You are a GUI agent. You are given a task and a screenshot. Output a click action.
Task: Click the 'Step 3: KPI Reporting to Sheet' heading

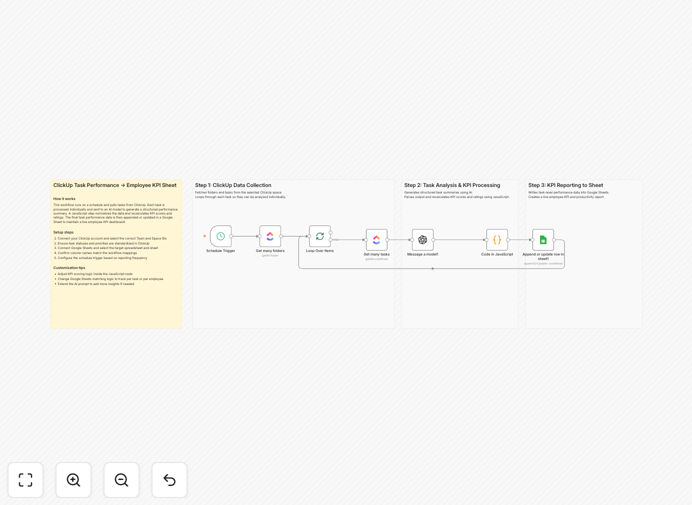pyautogui.click(x=565, y=185)
